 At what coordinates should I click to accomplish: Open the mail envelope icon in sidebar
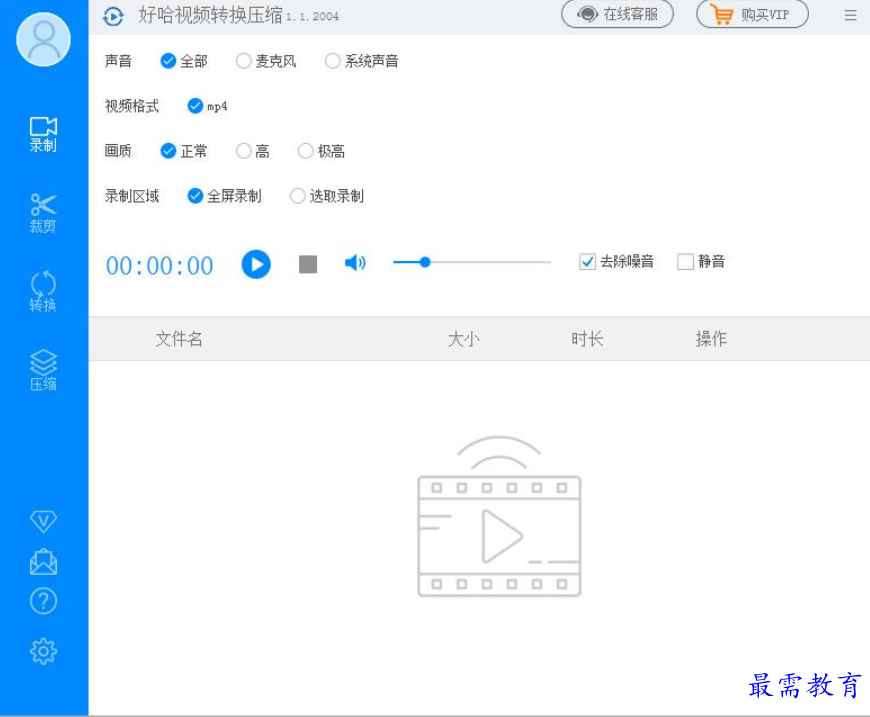(43, 562)
